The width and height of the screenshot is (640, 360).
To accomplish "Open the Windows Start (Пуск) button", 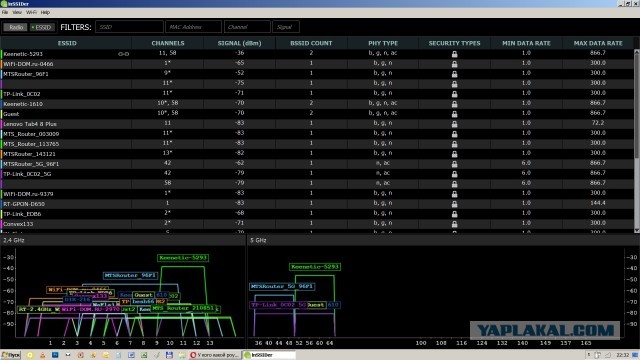I will coord(11,355).
